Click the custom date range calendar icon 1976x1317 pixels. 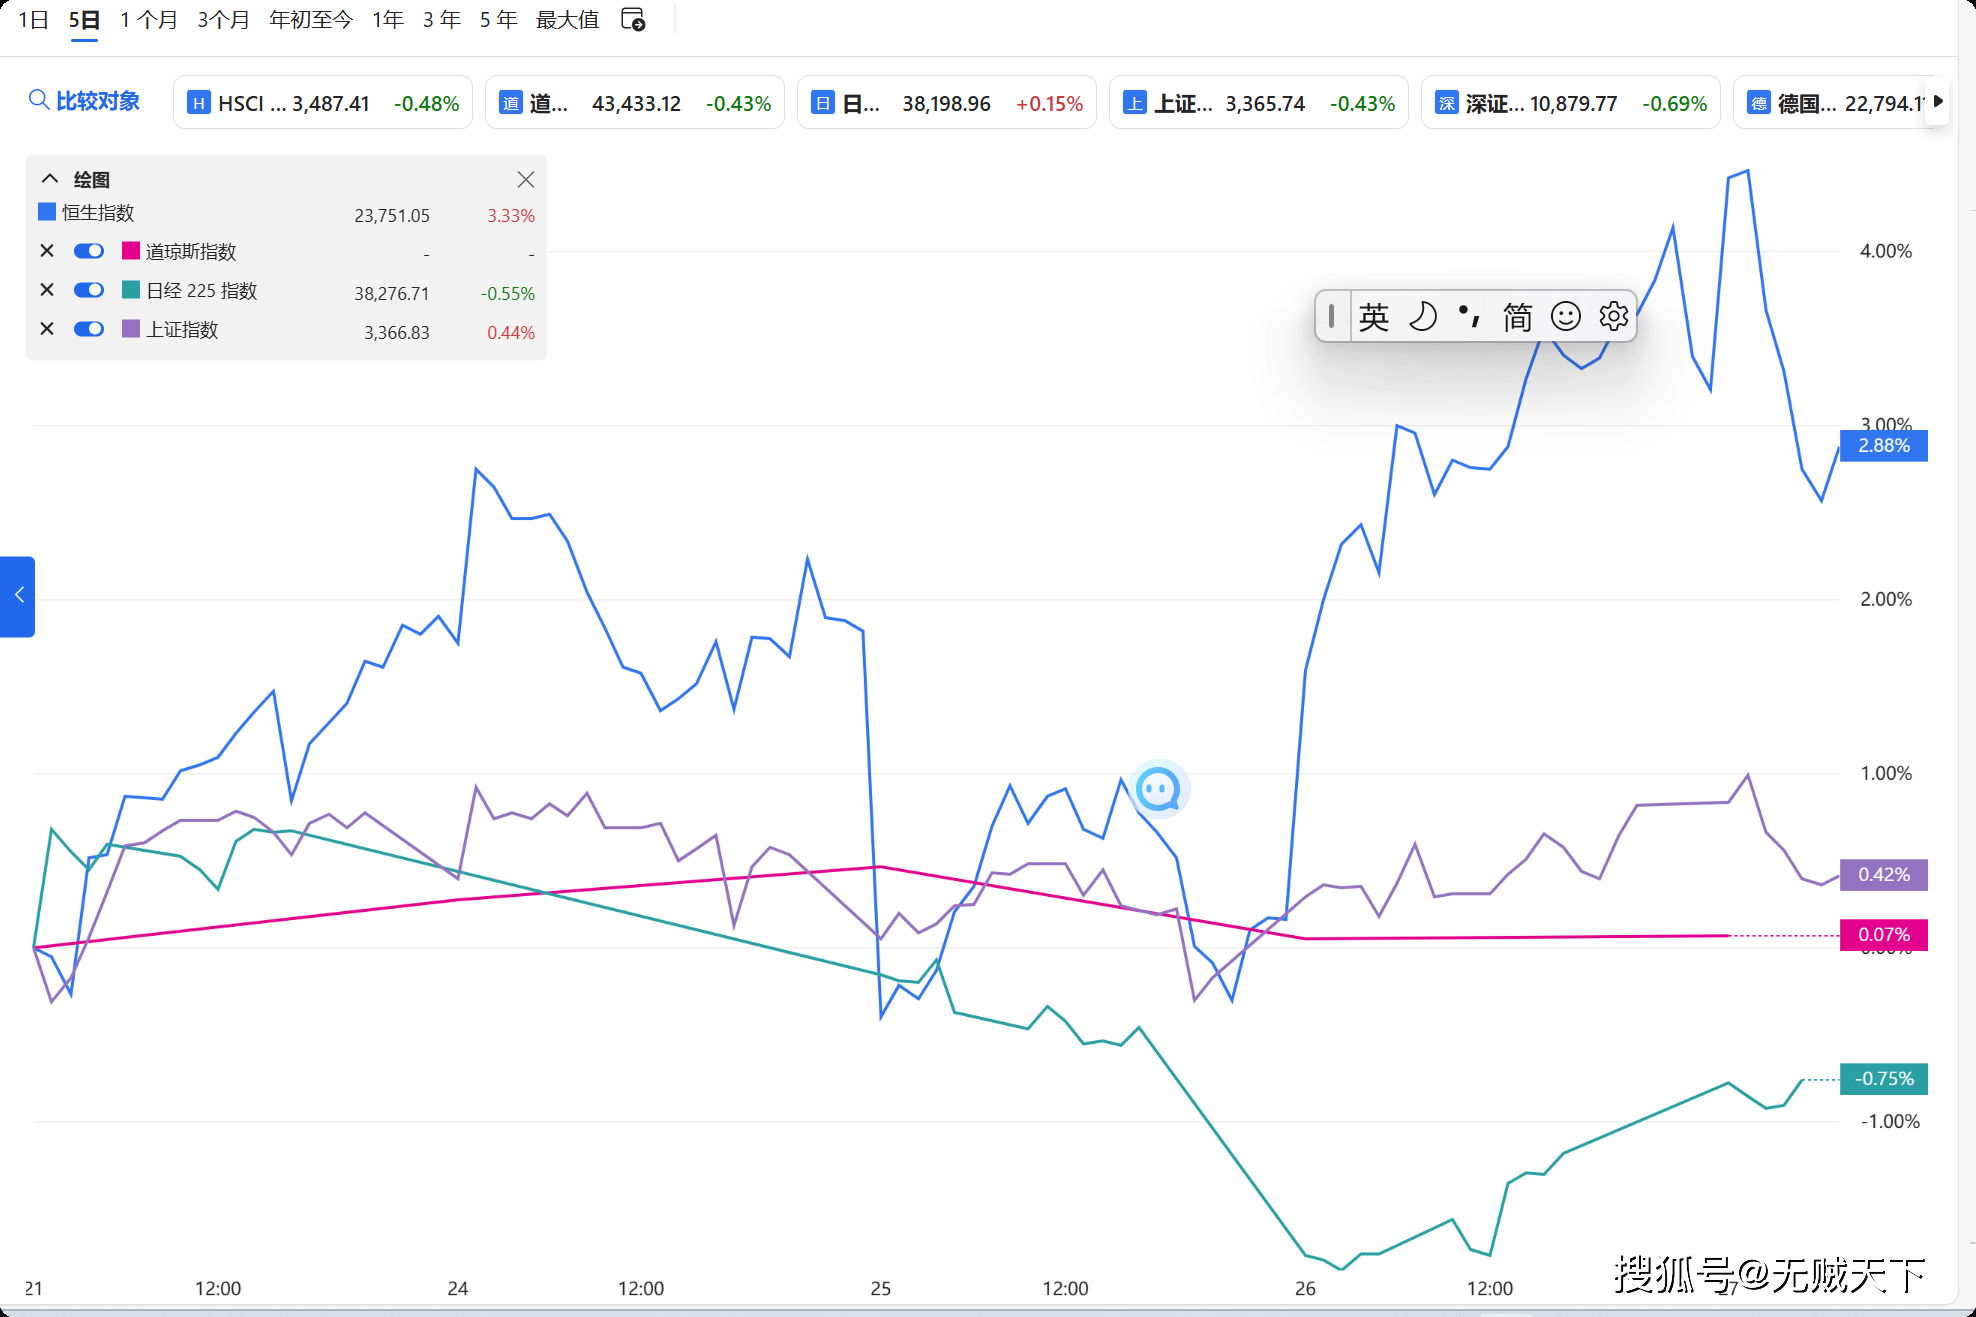(x=633, y=19)
